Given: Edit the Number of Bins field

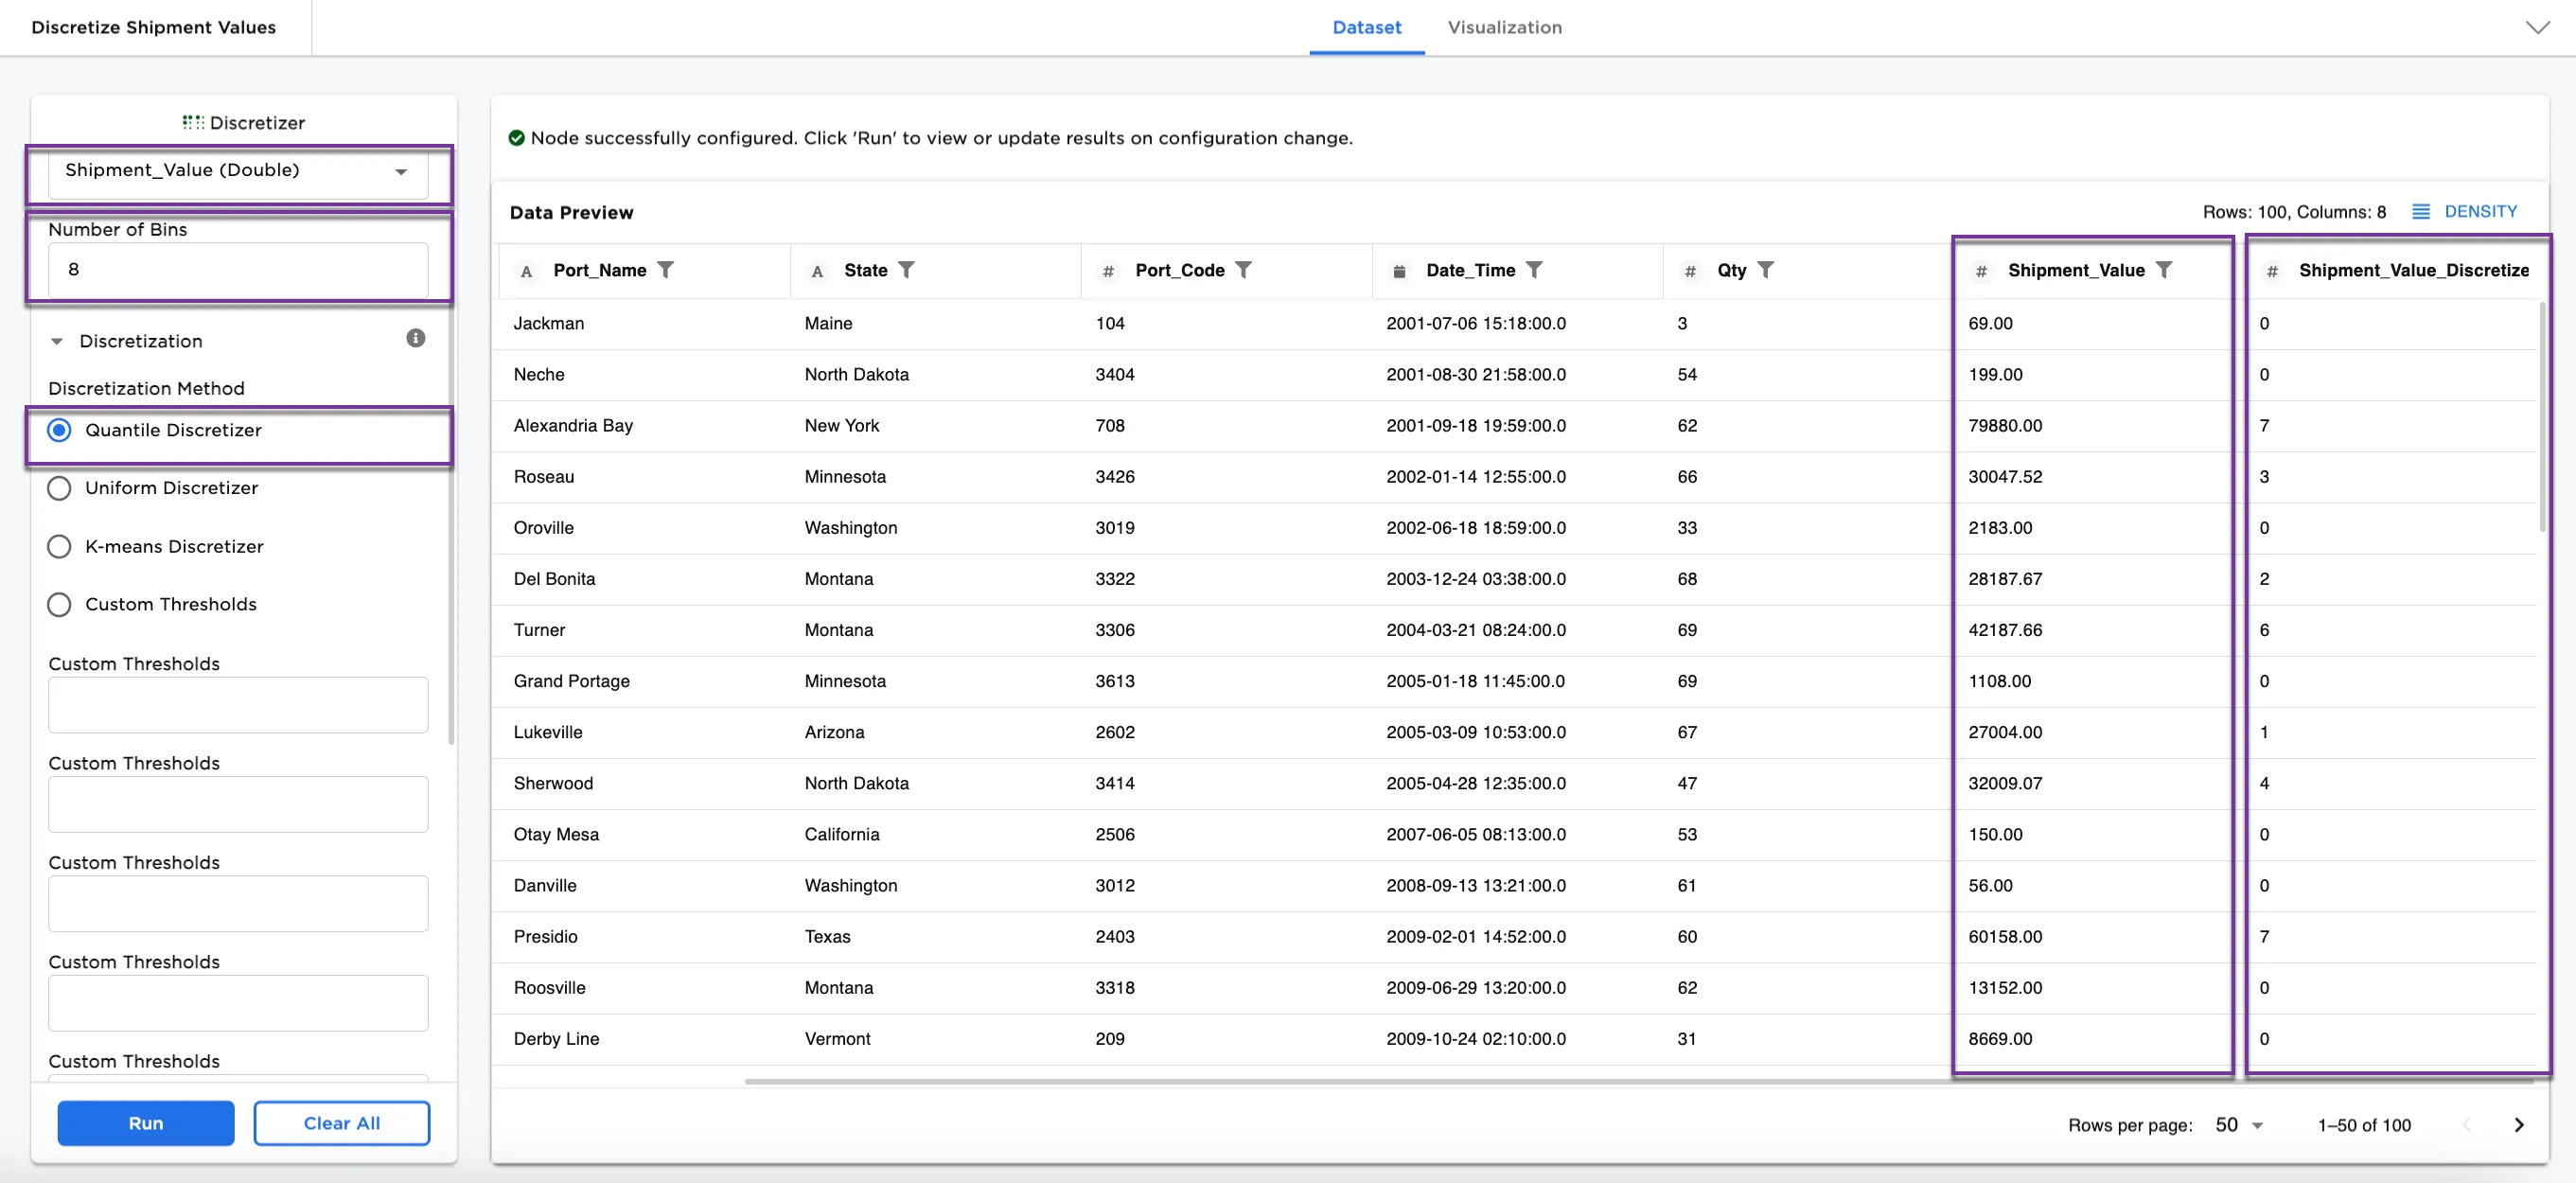Looking at the screenshot, I should [237, 269].
